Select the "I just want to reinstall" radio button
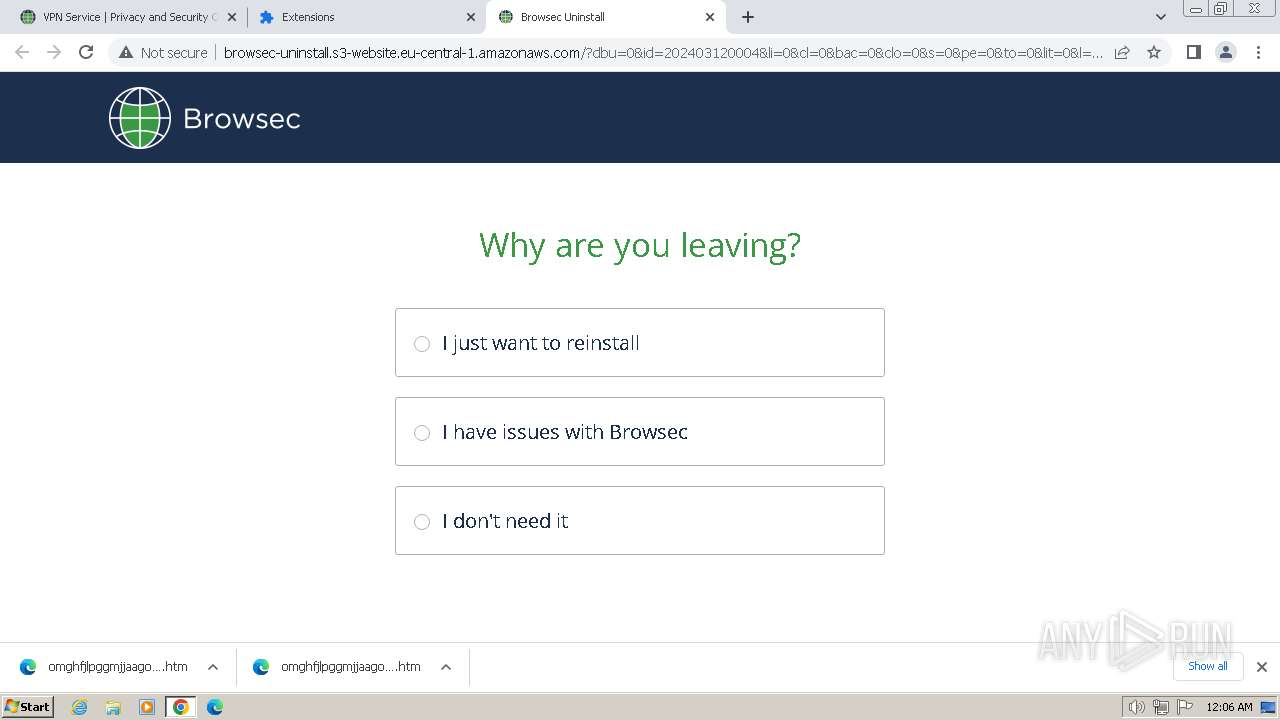This screenshot has width=1280, height=720. click(422, 343)
